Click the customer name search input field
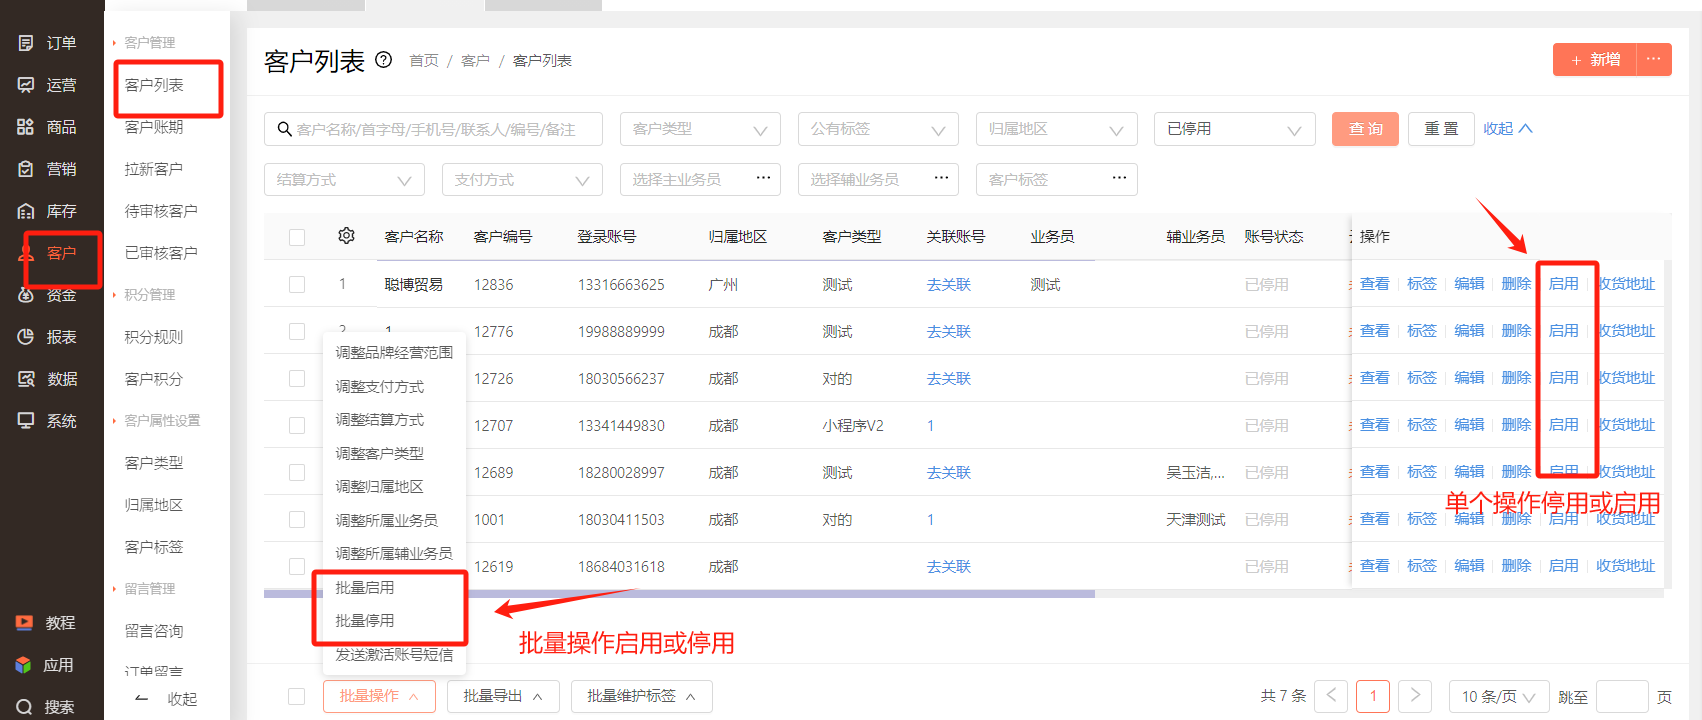The height and width of the screenshot is (720, 1702). (433, 129)
